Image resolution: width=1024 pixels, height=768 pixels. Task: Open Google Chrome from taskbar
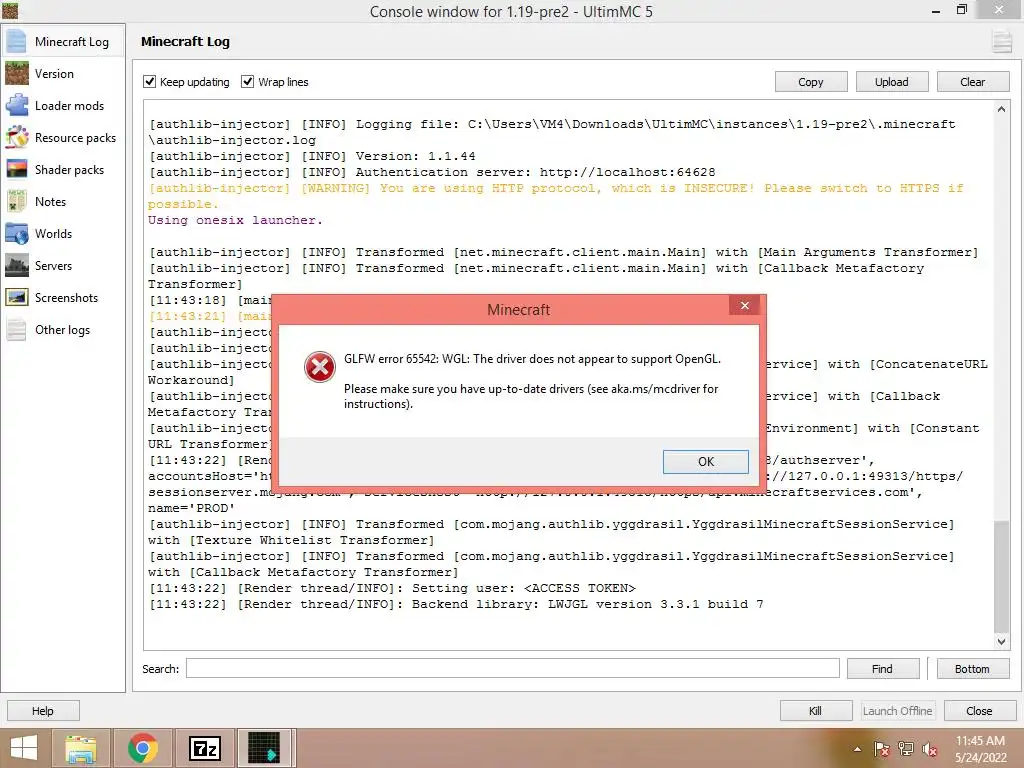pos(143,748)
